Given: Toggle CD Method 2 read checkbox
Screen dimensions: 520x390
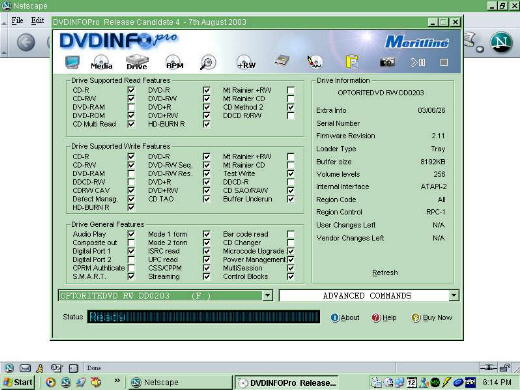Looking at the screenshot, I should point(291,107).
